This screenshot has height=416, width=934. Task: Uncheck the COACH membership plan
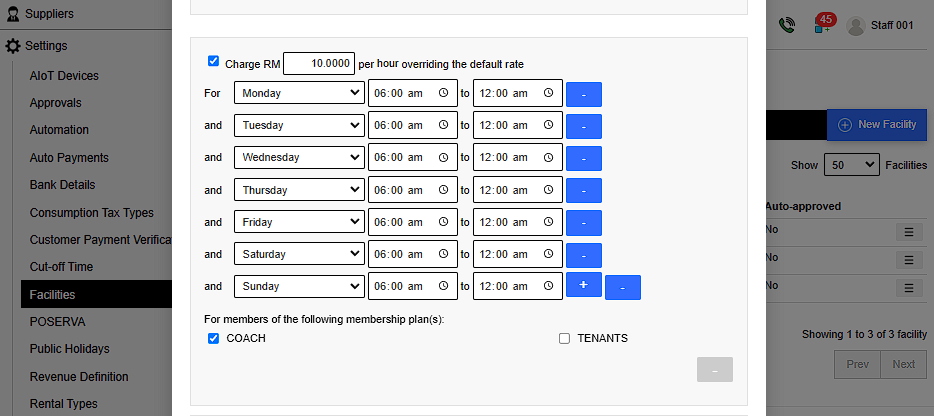tap(213, 338)
